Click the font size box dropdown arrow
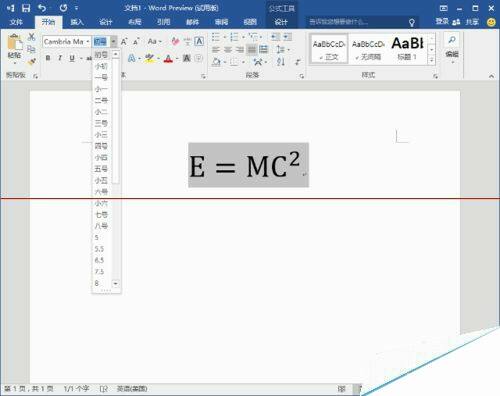 [x=113, y=42]
